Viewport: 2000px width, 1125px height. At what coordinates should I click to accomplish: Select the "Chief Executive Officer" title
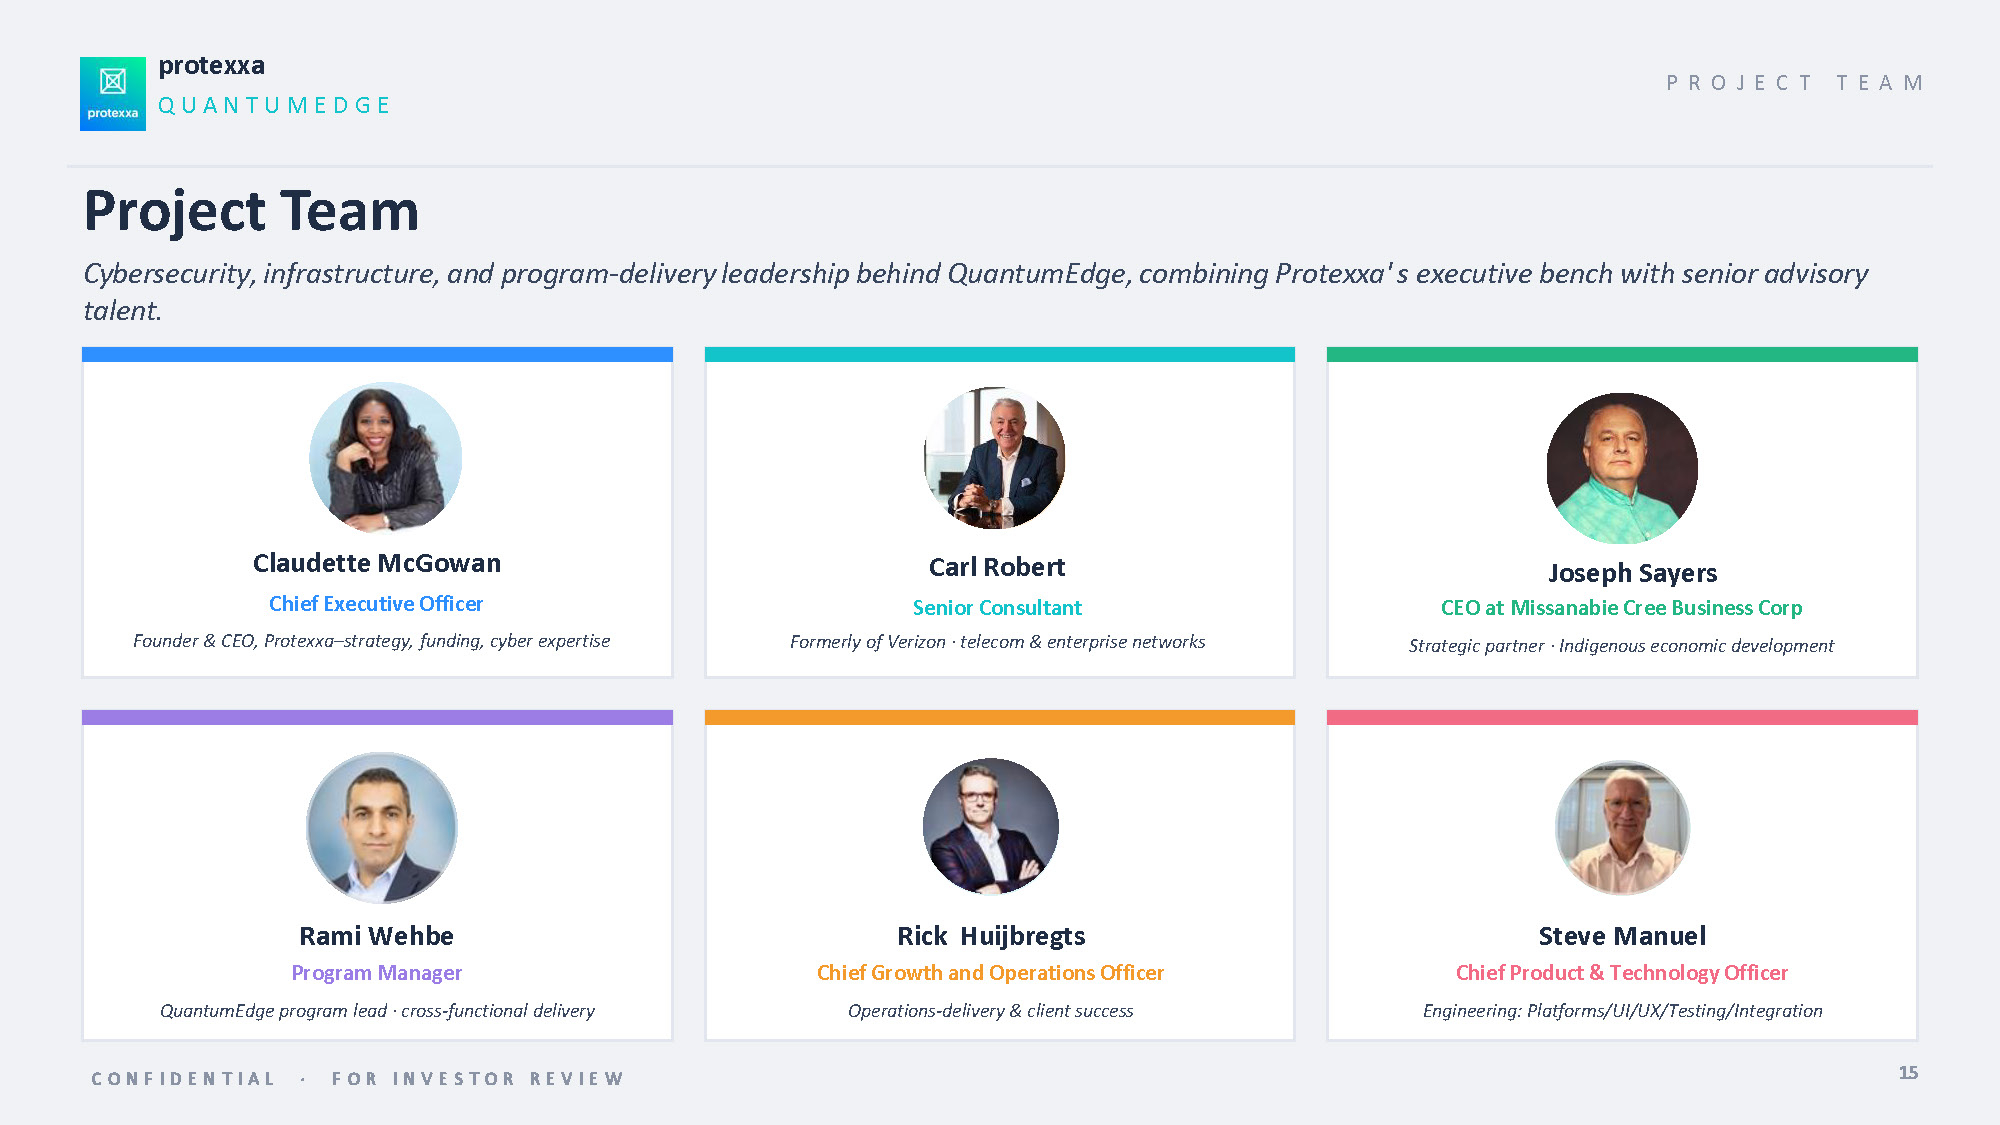pos(376,604)
